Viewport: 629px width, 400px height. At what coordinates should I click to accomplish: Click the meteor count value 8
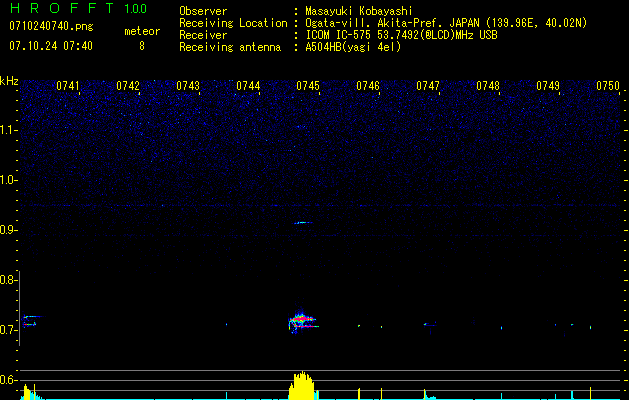pyautogui.click(x=142, y=46)
